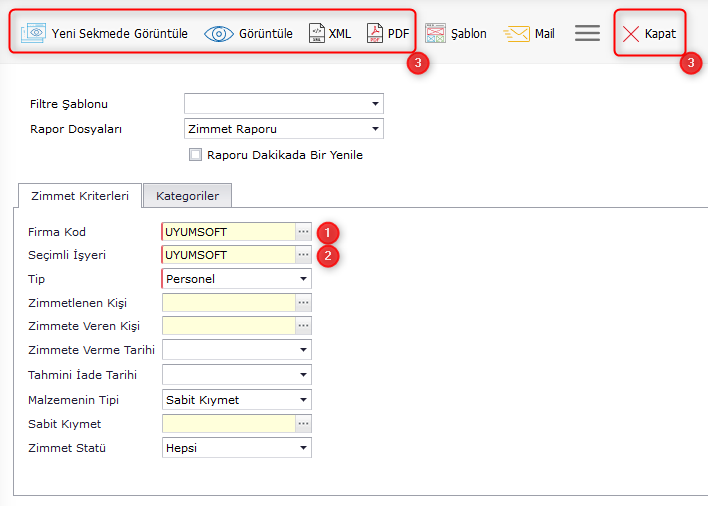Export report using the XML icon
Screen dimensions: 708x506
pyautogui.click(x=316, y=33)
